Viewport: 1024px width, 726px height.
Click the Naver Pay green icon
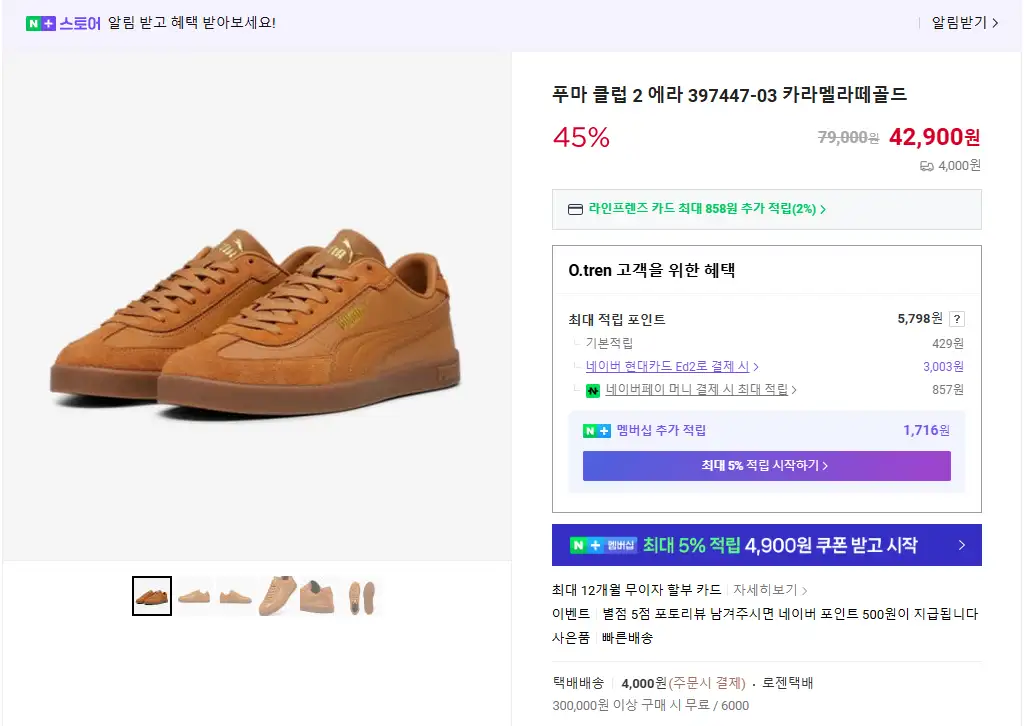(593, 390)
